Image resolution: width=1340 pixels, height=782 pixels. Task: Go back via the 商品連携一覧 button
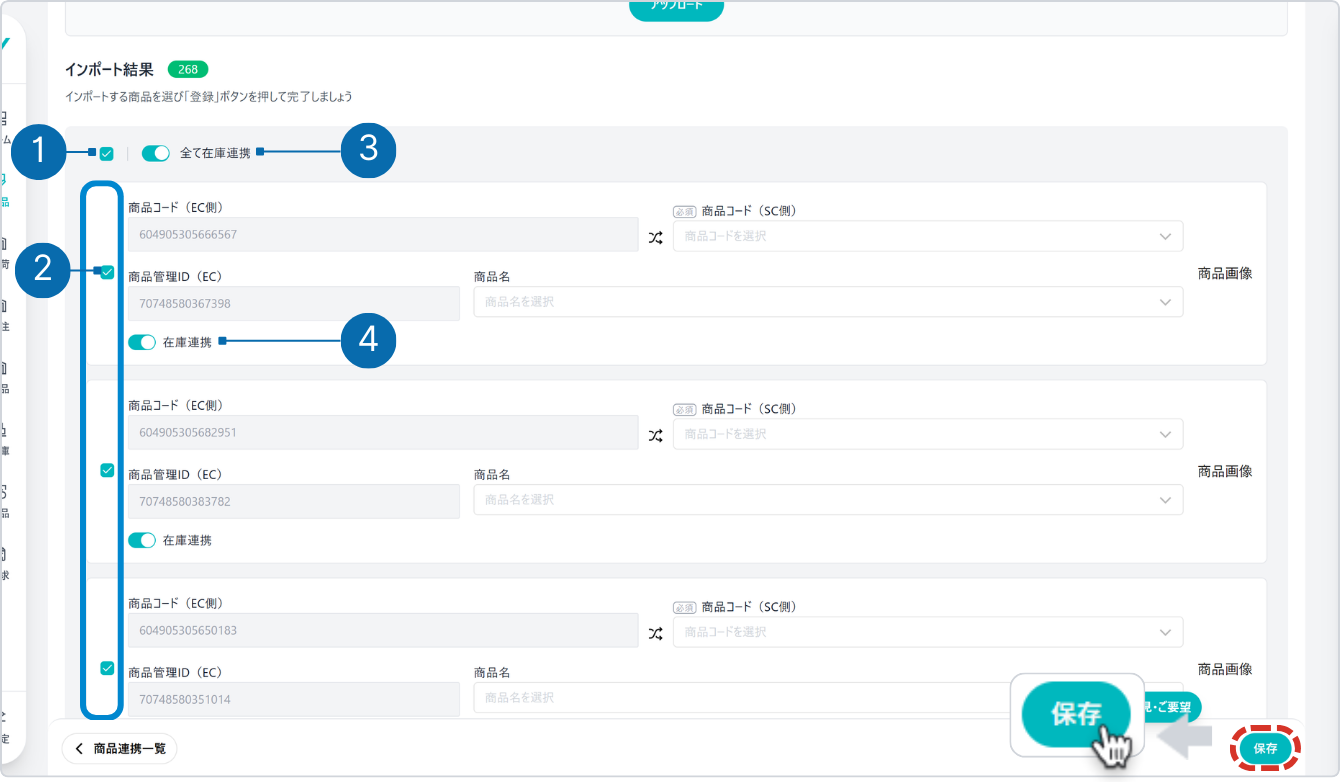[120, 748]
